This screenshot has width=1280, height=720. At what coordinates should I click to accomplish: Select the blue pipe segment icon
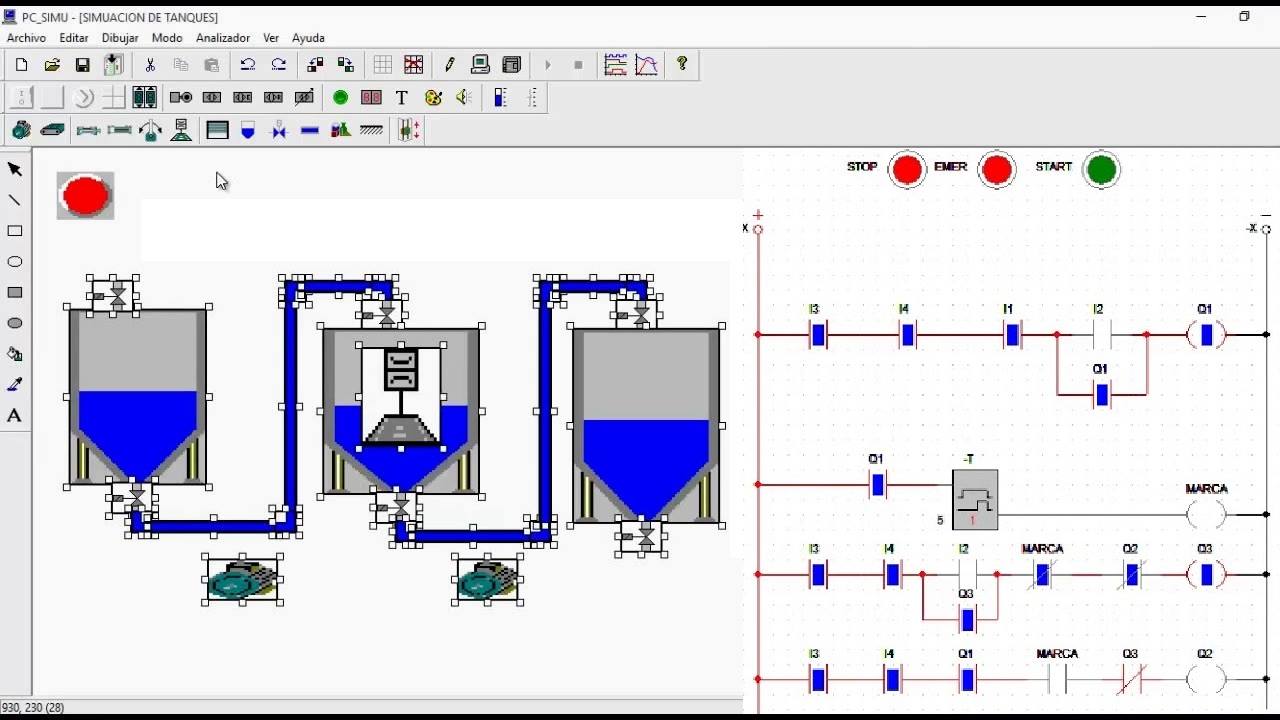pos(310,130)
